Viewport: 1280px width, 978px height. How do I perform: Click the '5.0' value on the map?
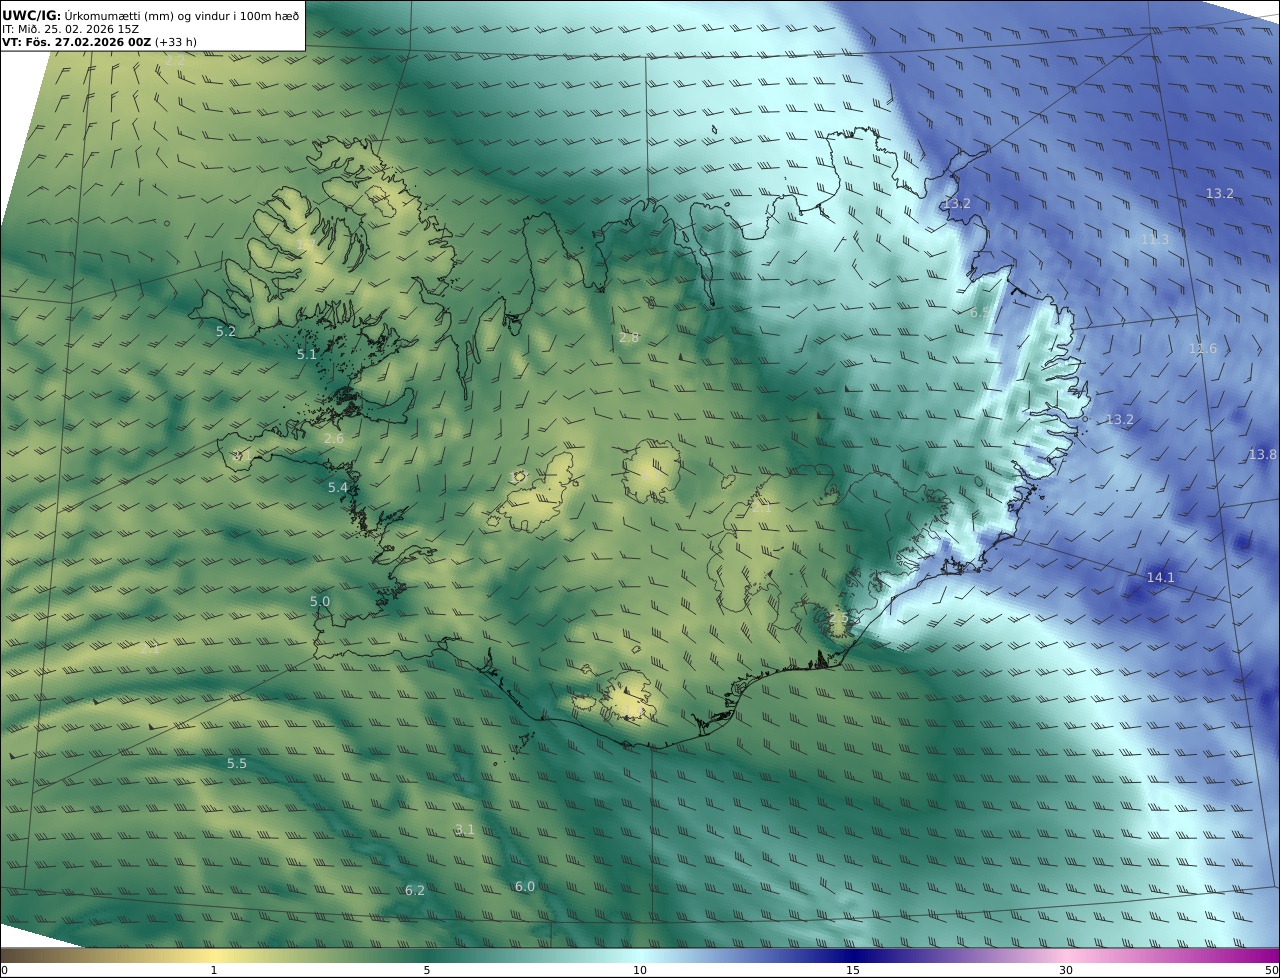[320, 601]
